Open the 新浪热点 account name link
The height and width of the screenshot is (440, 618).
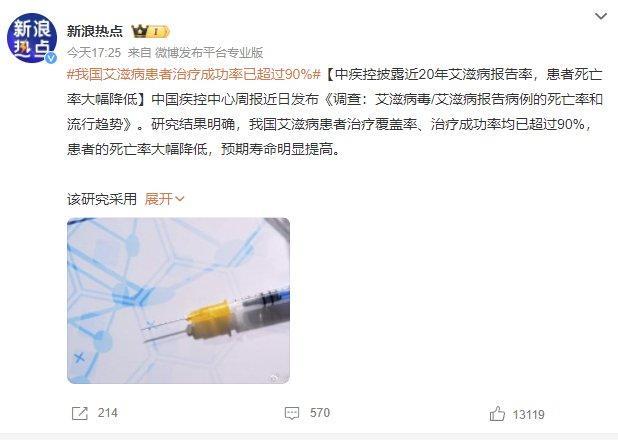click(x=95, y=31)
